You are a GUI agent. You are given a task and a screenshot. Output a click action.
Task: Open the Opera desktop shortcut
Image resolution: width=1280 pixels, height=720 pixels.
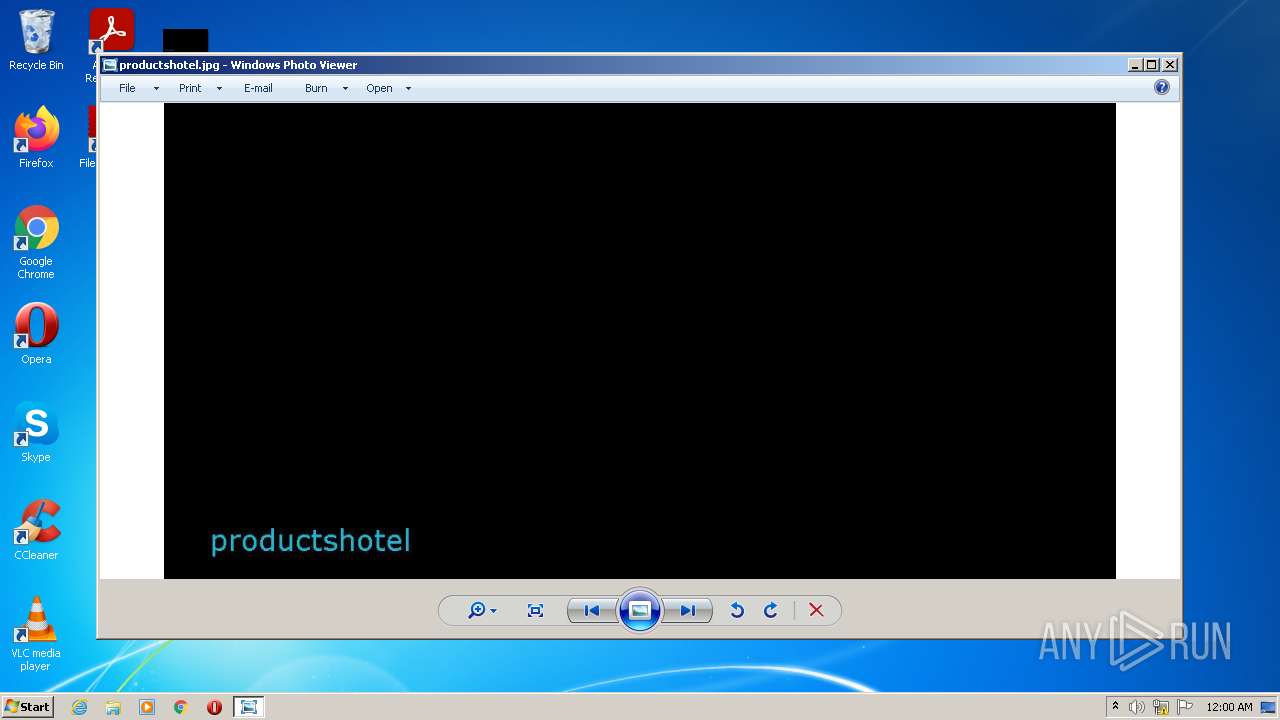coord(36,333)
